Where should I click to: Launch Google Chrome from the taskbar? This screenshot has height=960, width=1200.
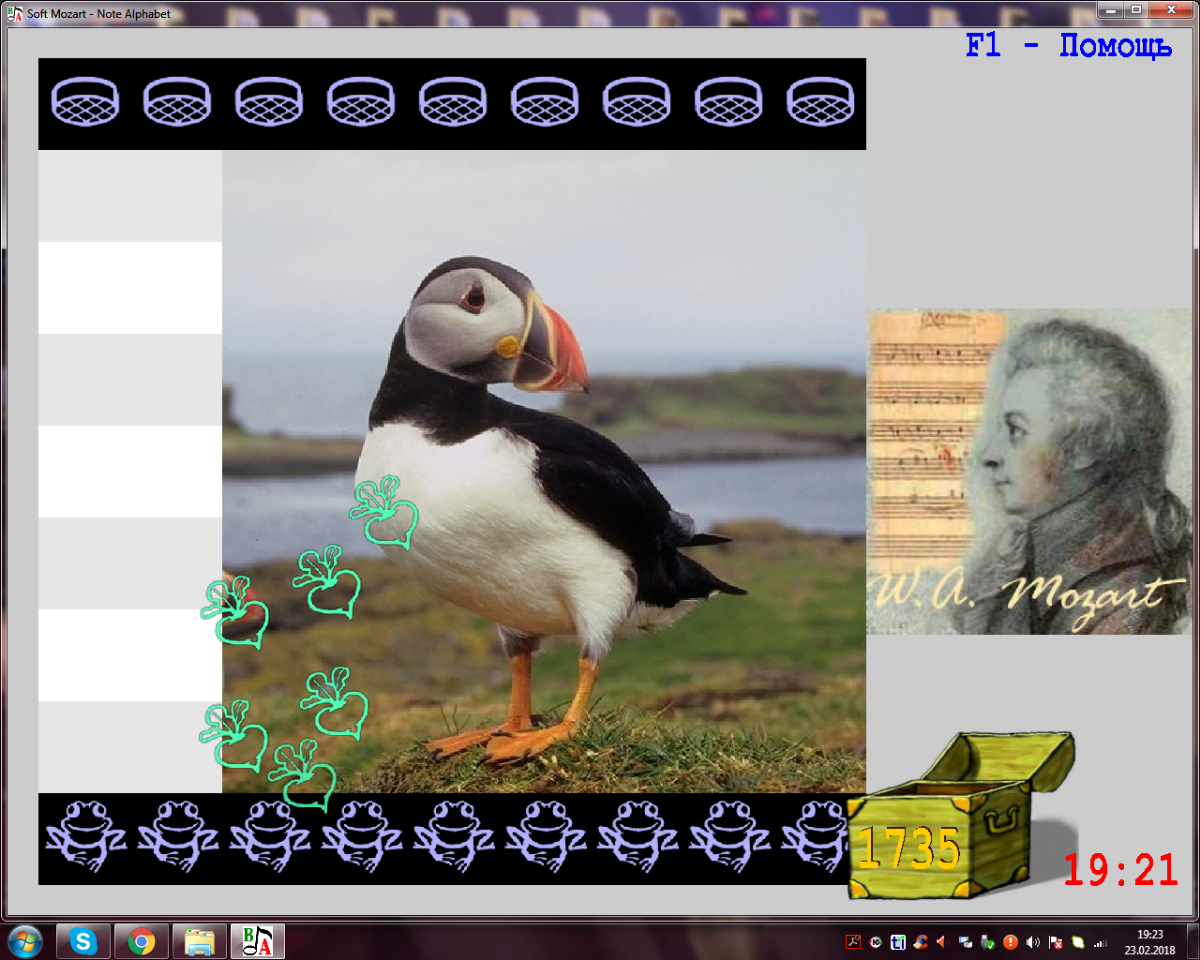click(x=141, y=941)
